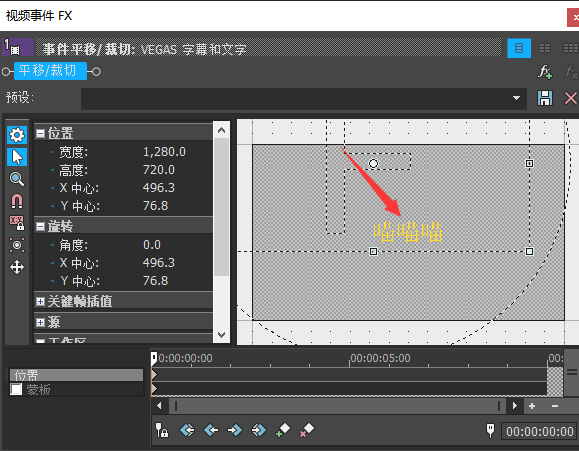Expand the 源 section

[x=40, y=322]
